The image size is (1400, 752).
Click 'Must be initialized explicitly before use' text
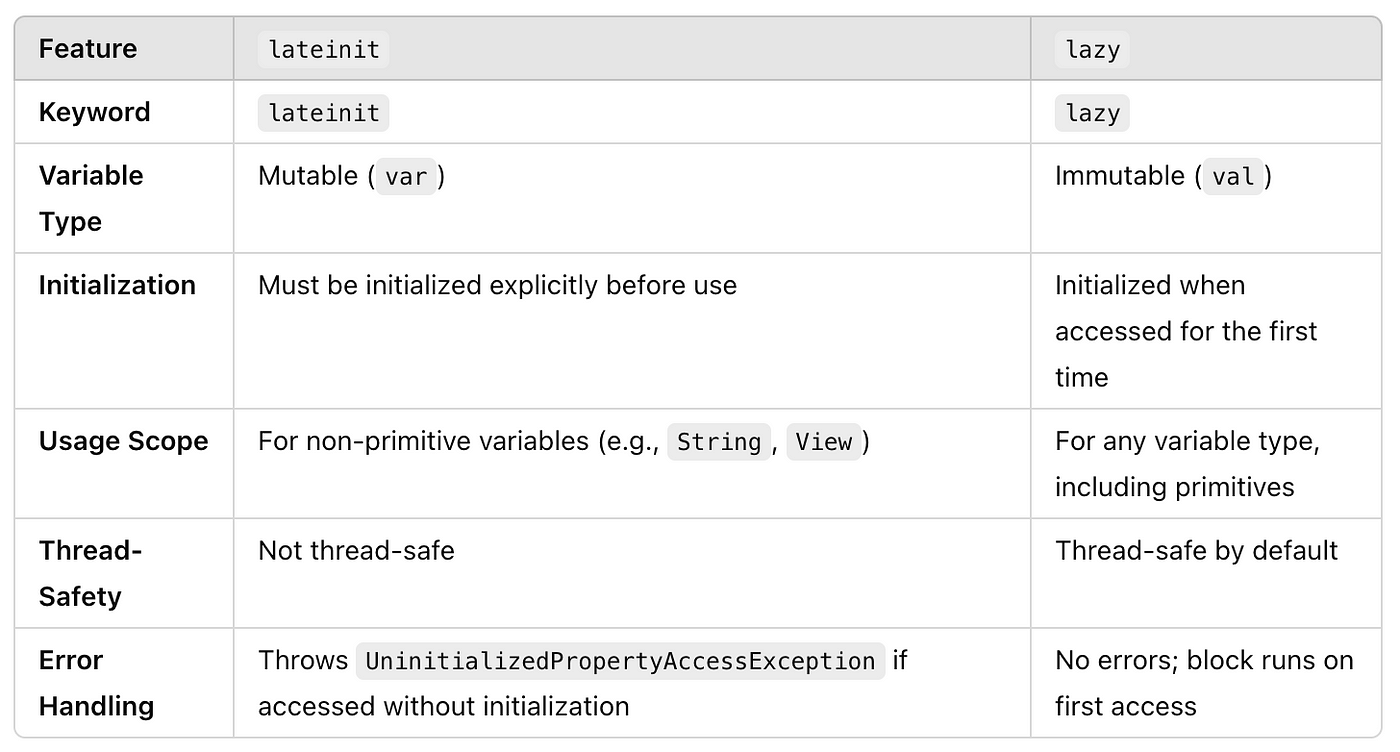(x=497, y=285)
